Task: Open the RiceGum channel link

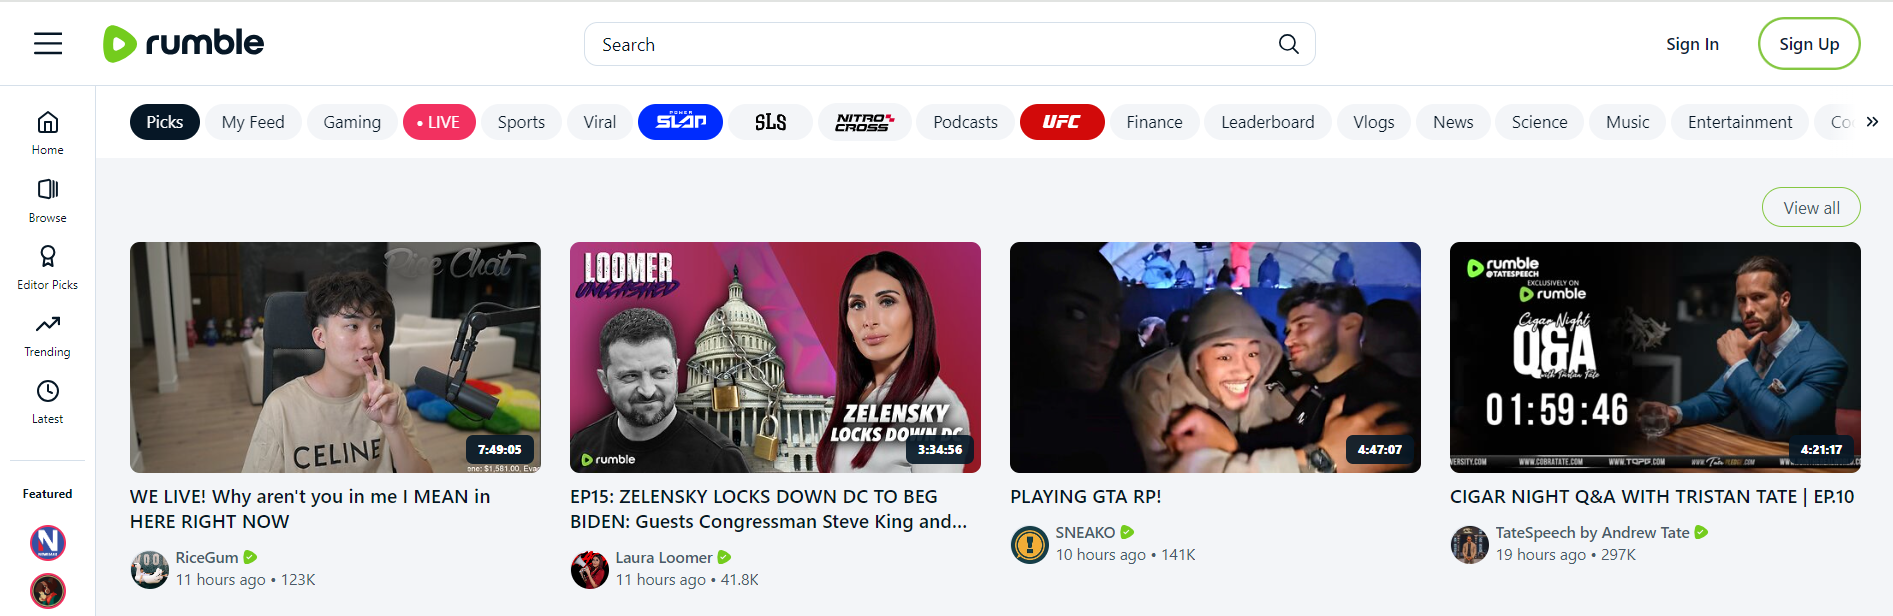Action: pyautogui.click(x=207, y=557)
